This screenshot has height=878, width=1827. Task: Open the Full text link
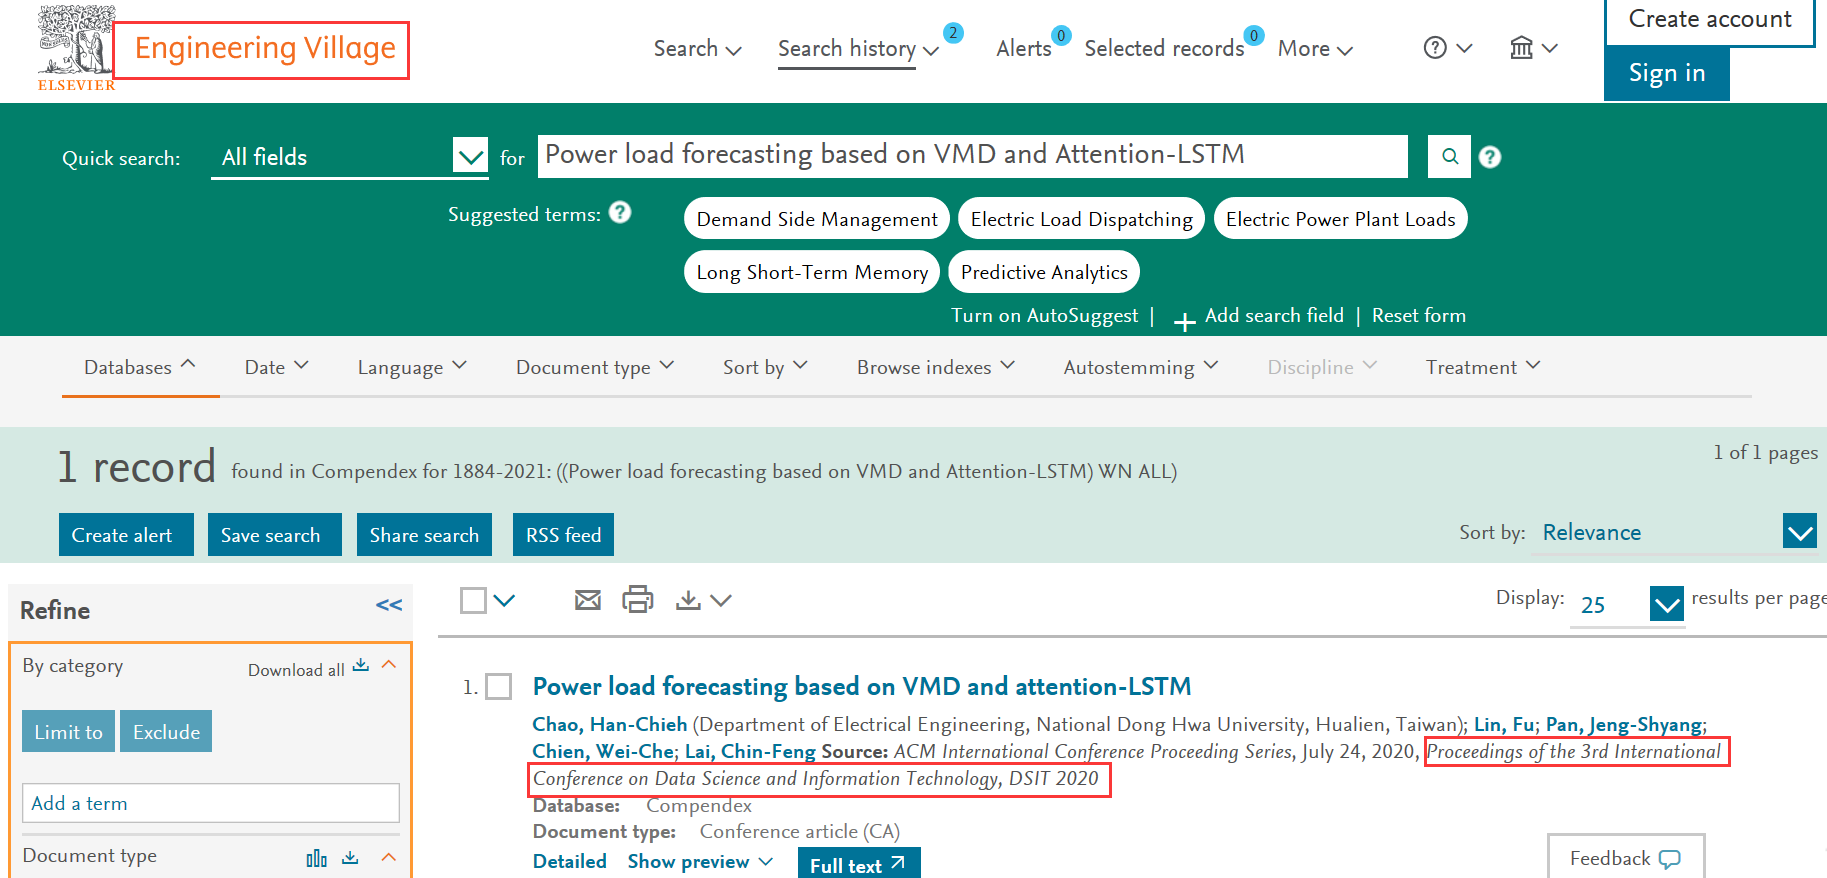(858, 864)
